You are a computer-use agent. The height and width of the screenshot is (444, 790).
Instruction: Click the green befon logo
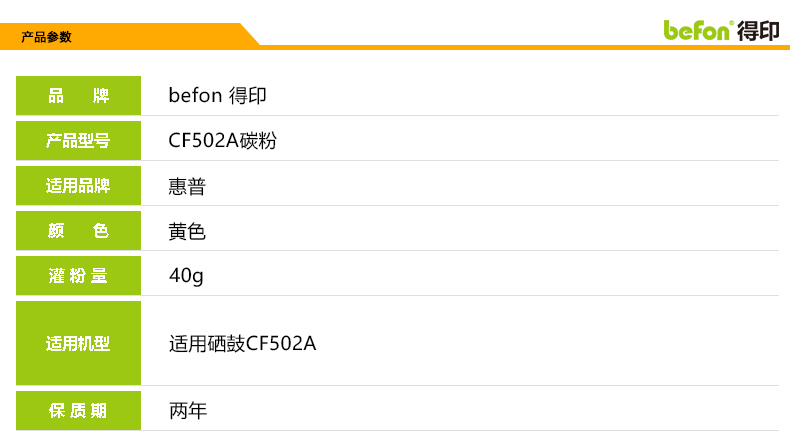[698, 30]
